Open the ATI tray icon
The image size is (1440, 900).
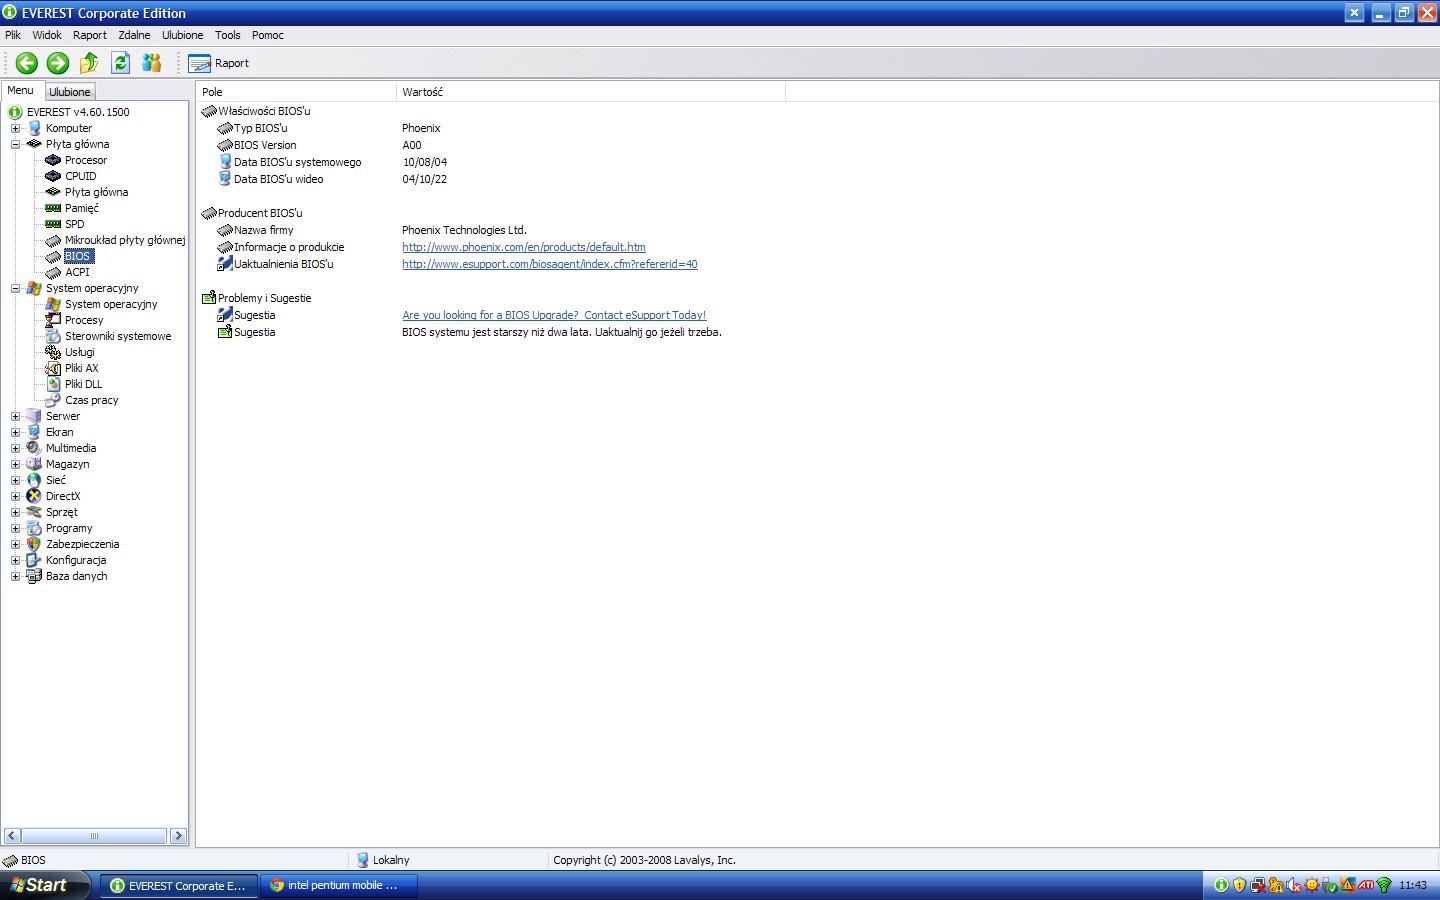[x=1365, y=886]
